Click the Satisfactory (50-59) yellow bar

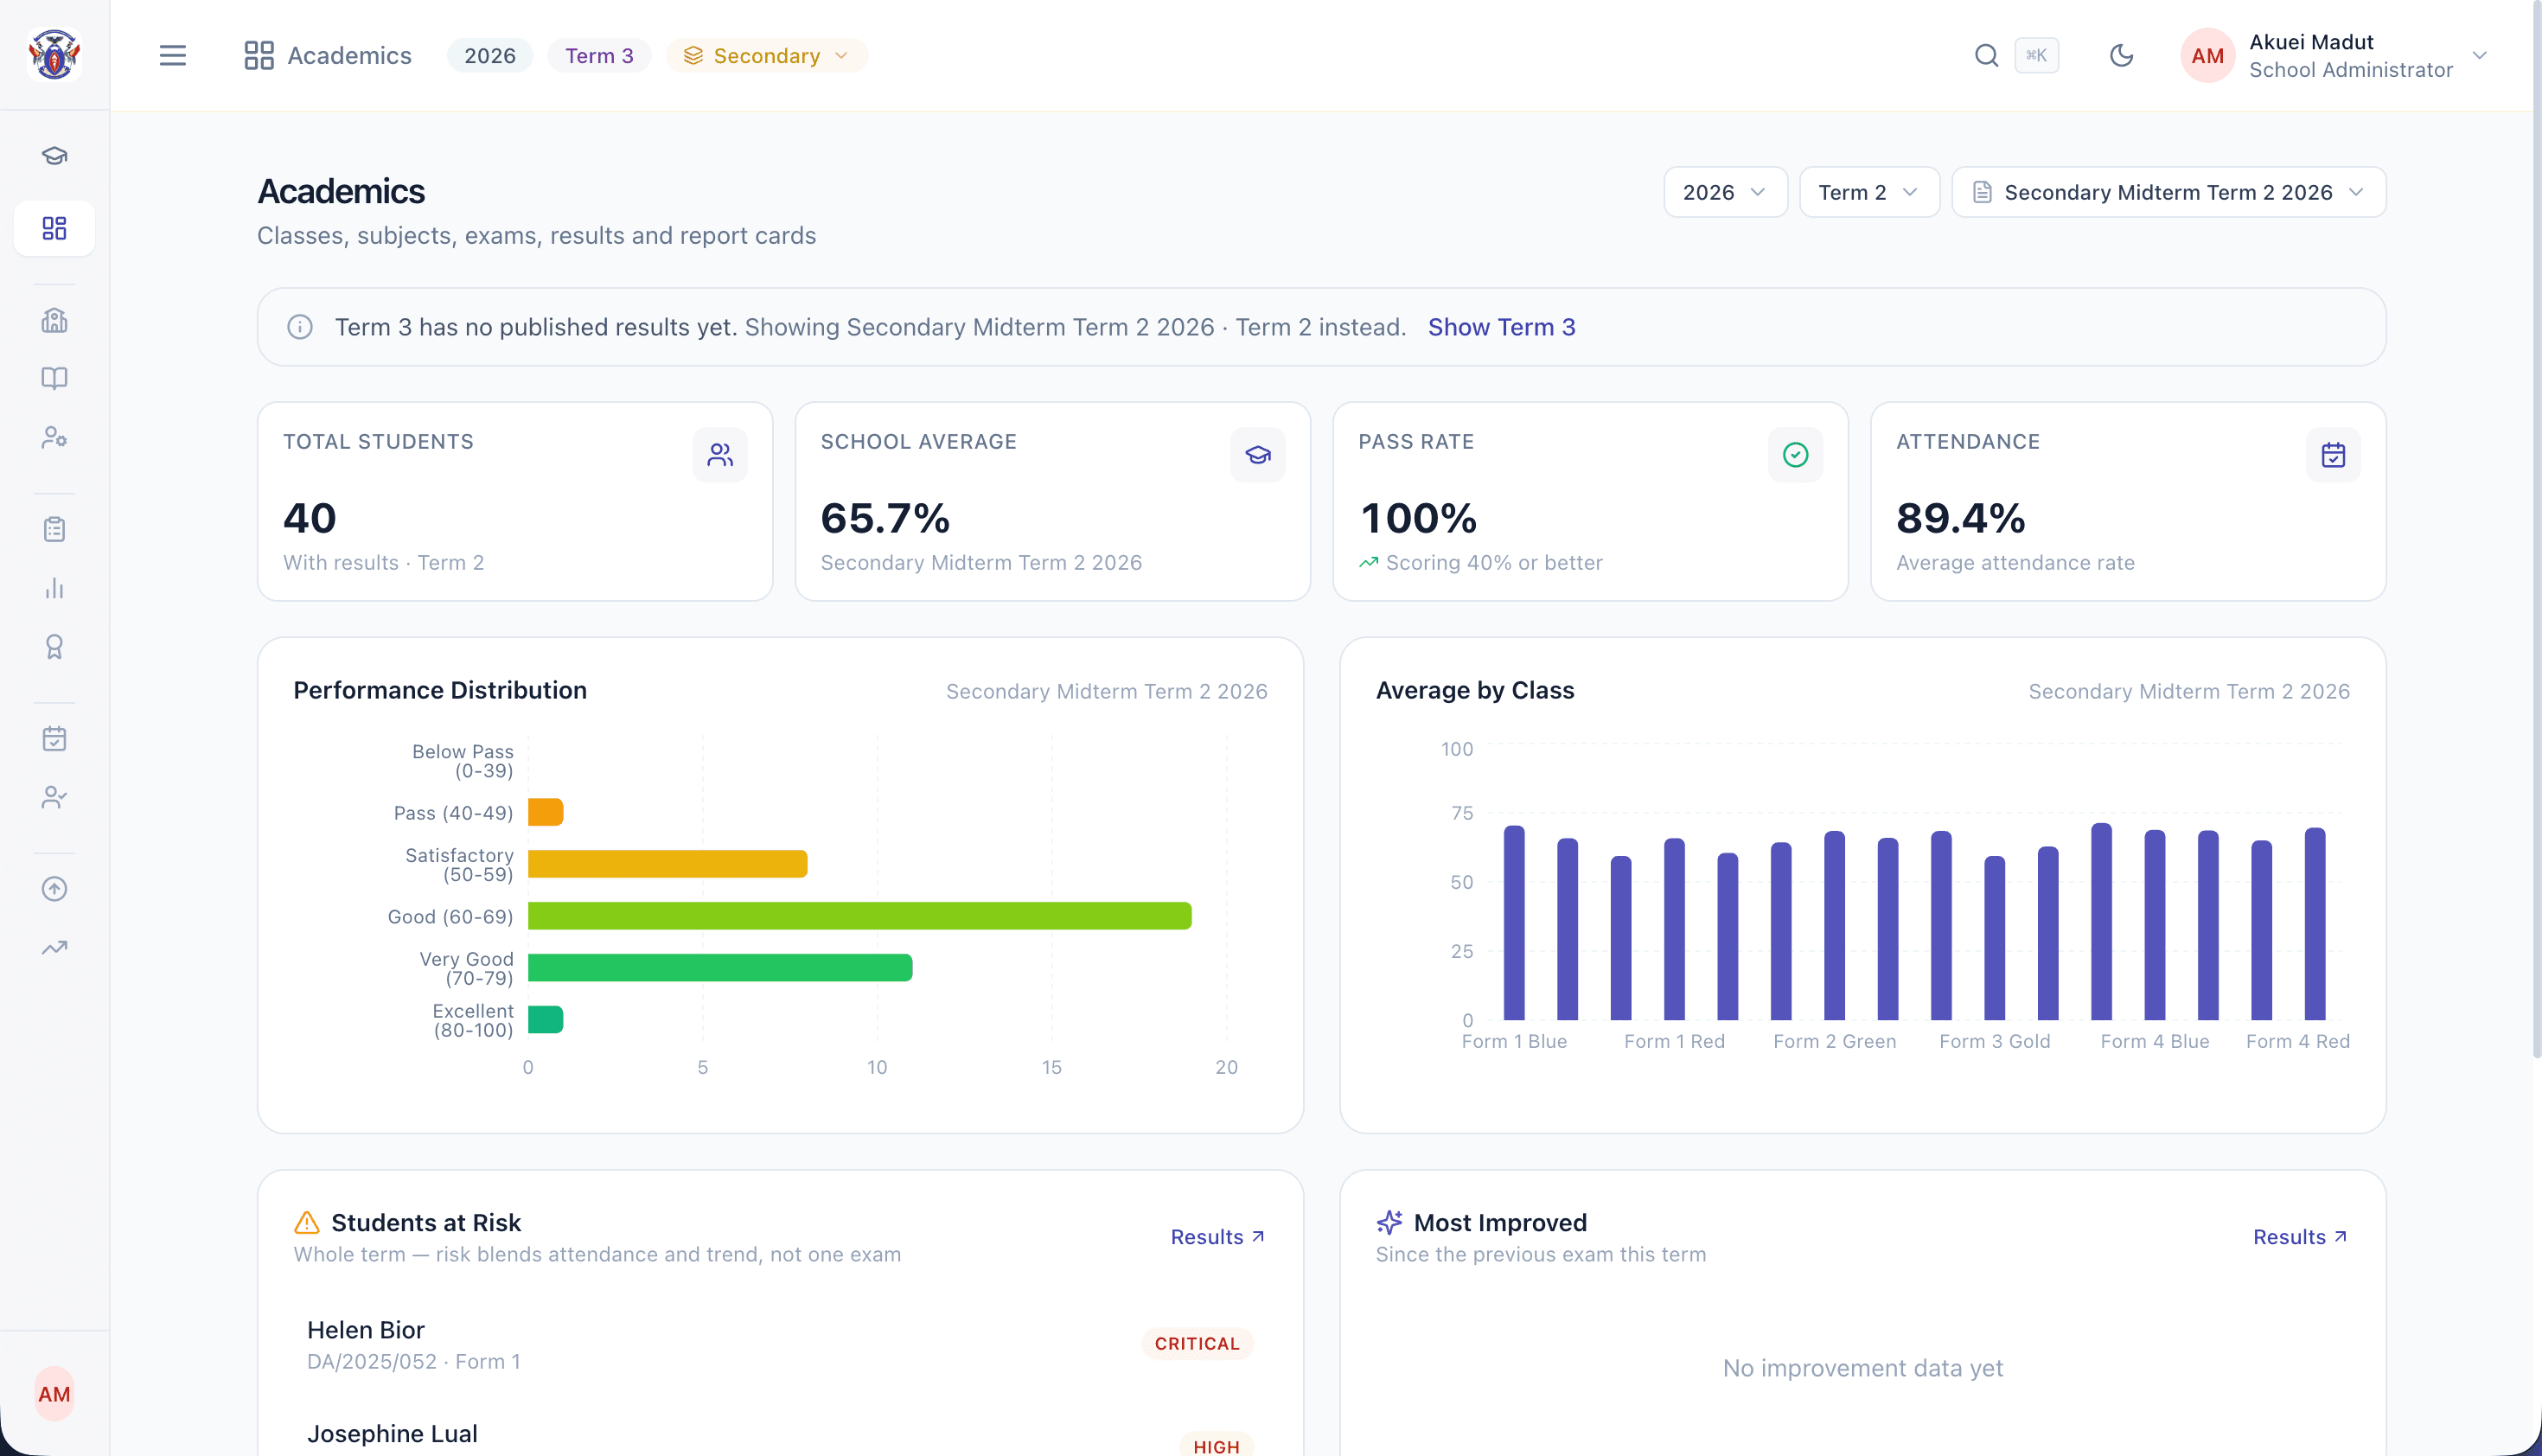point(668,864)
